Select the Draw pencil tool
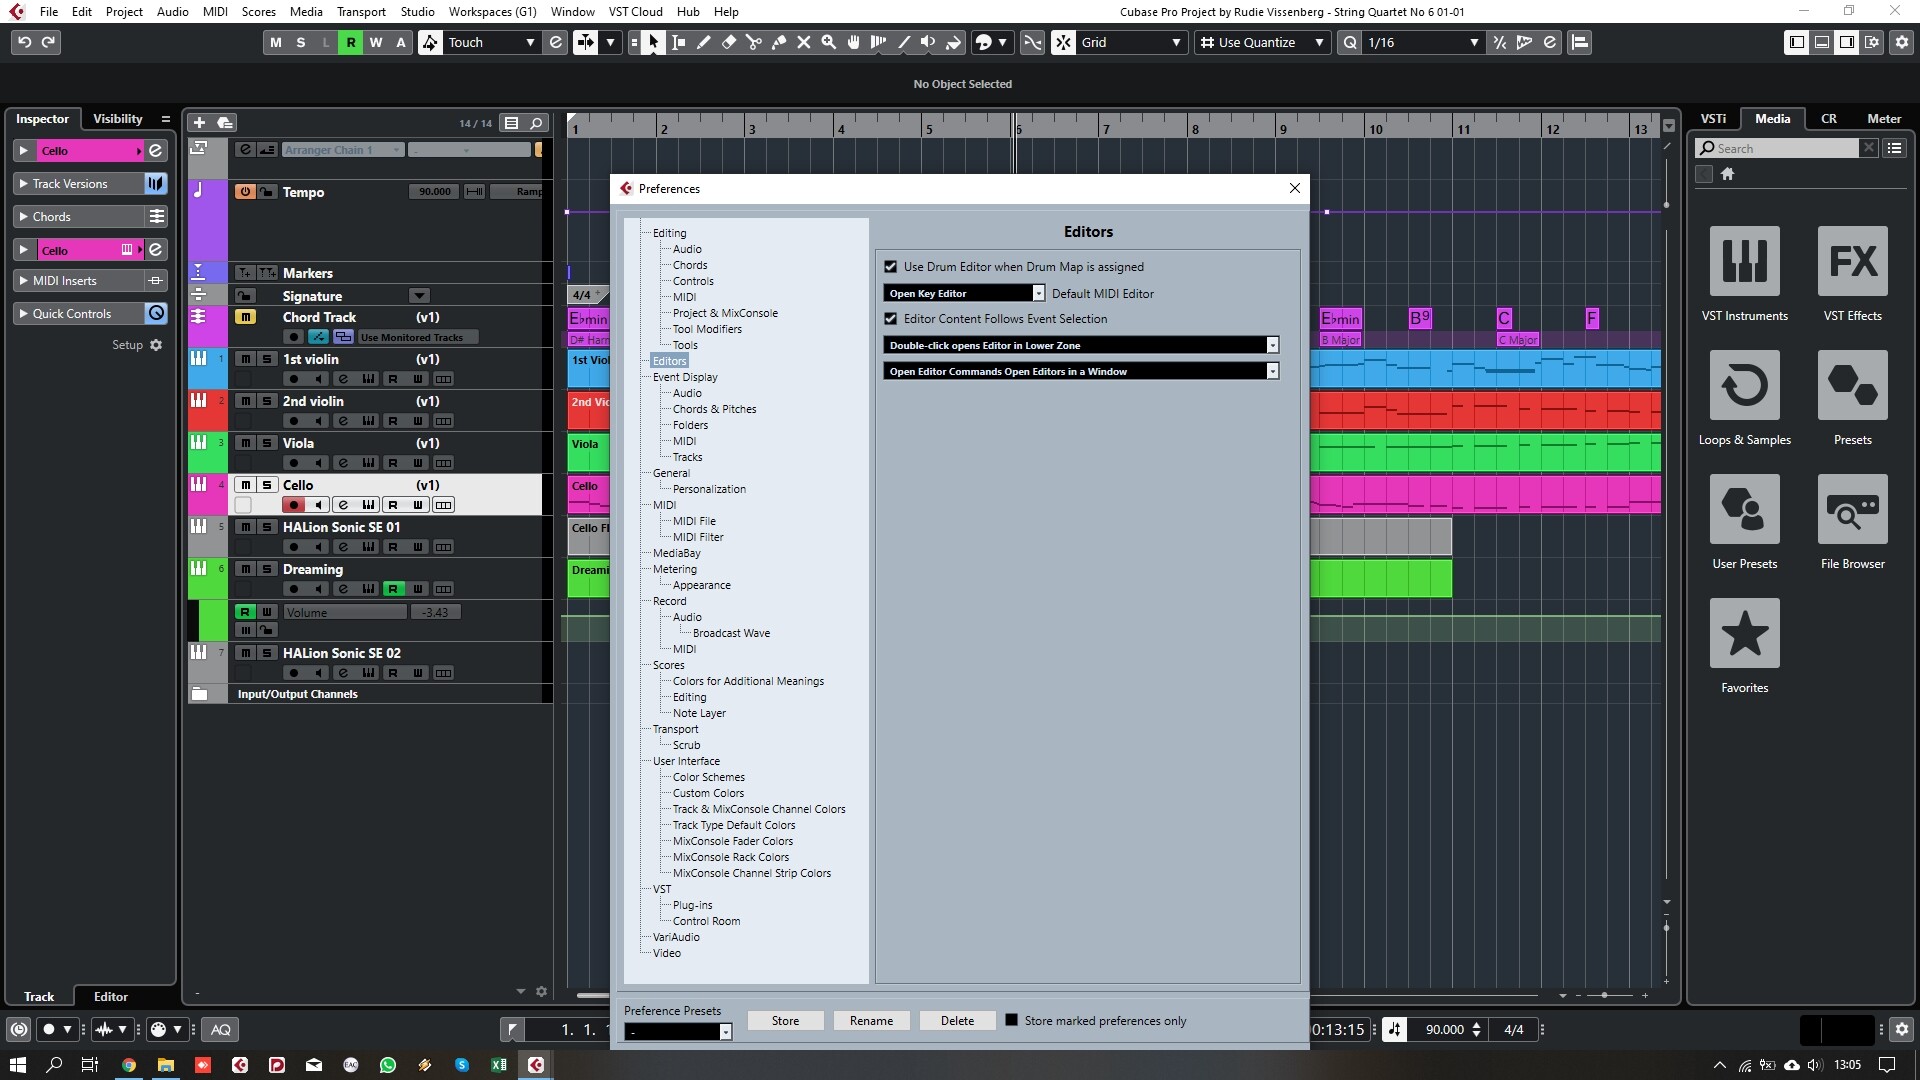 [x=704, y=42]
